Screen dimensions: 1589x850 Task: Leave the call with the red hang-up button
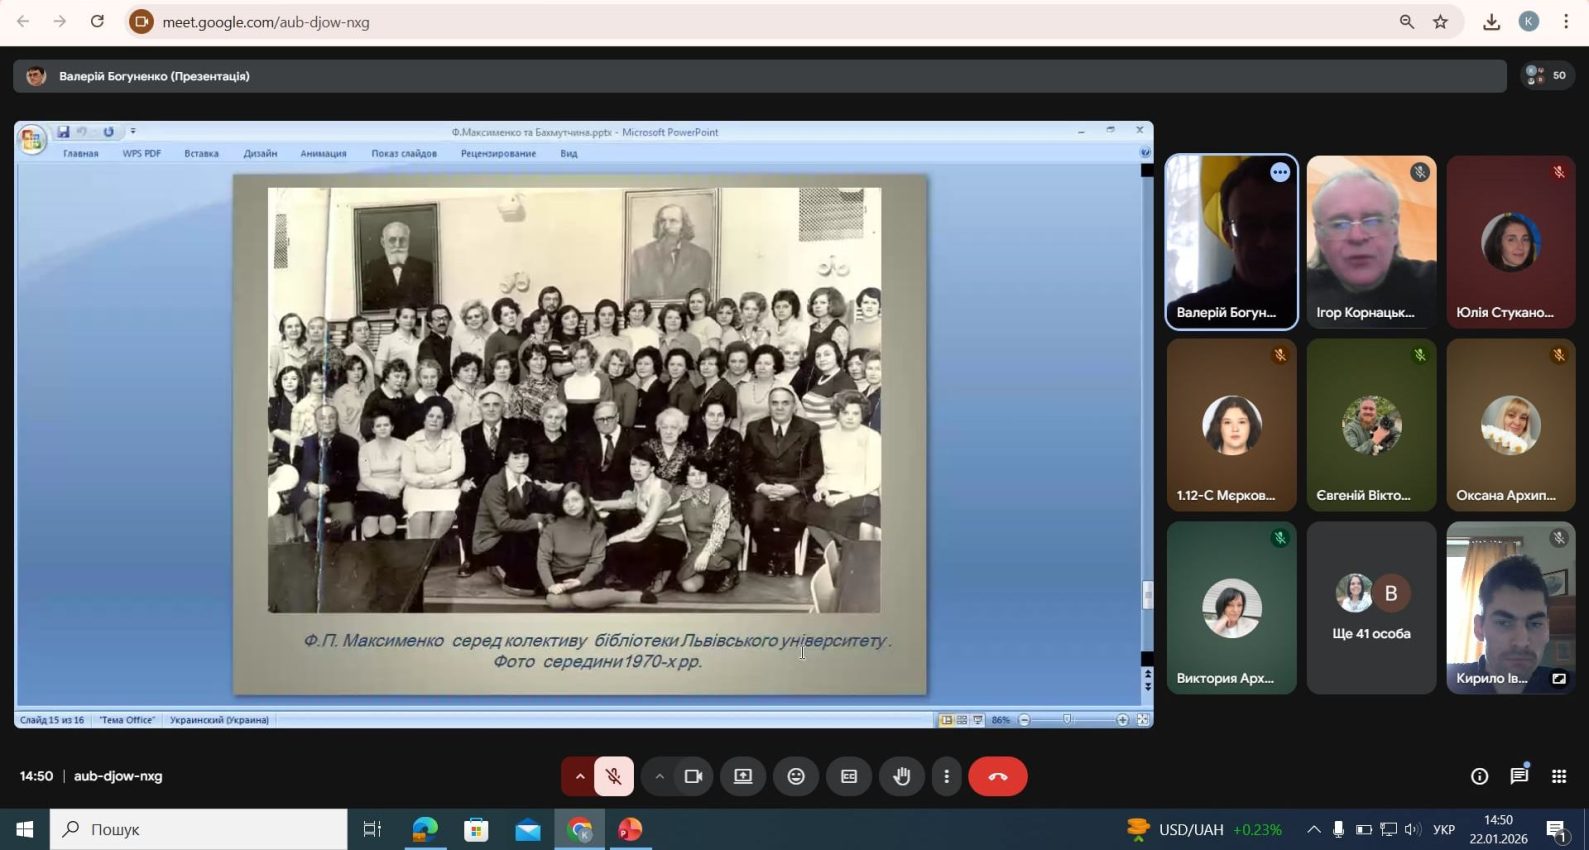[997, 777]
